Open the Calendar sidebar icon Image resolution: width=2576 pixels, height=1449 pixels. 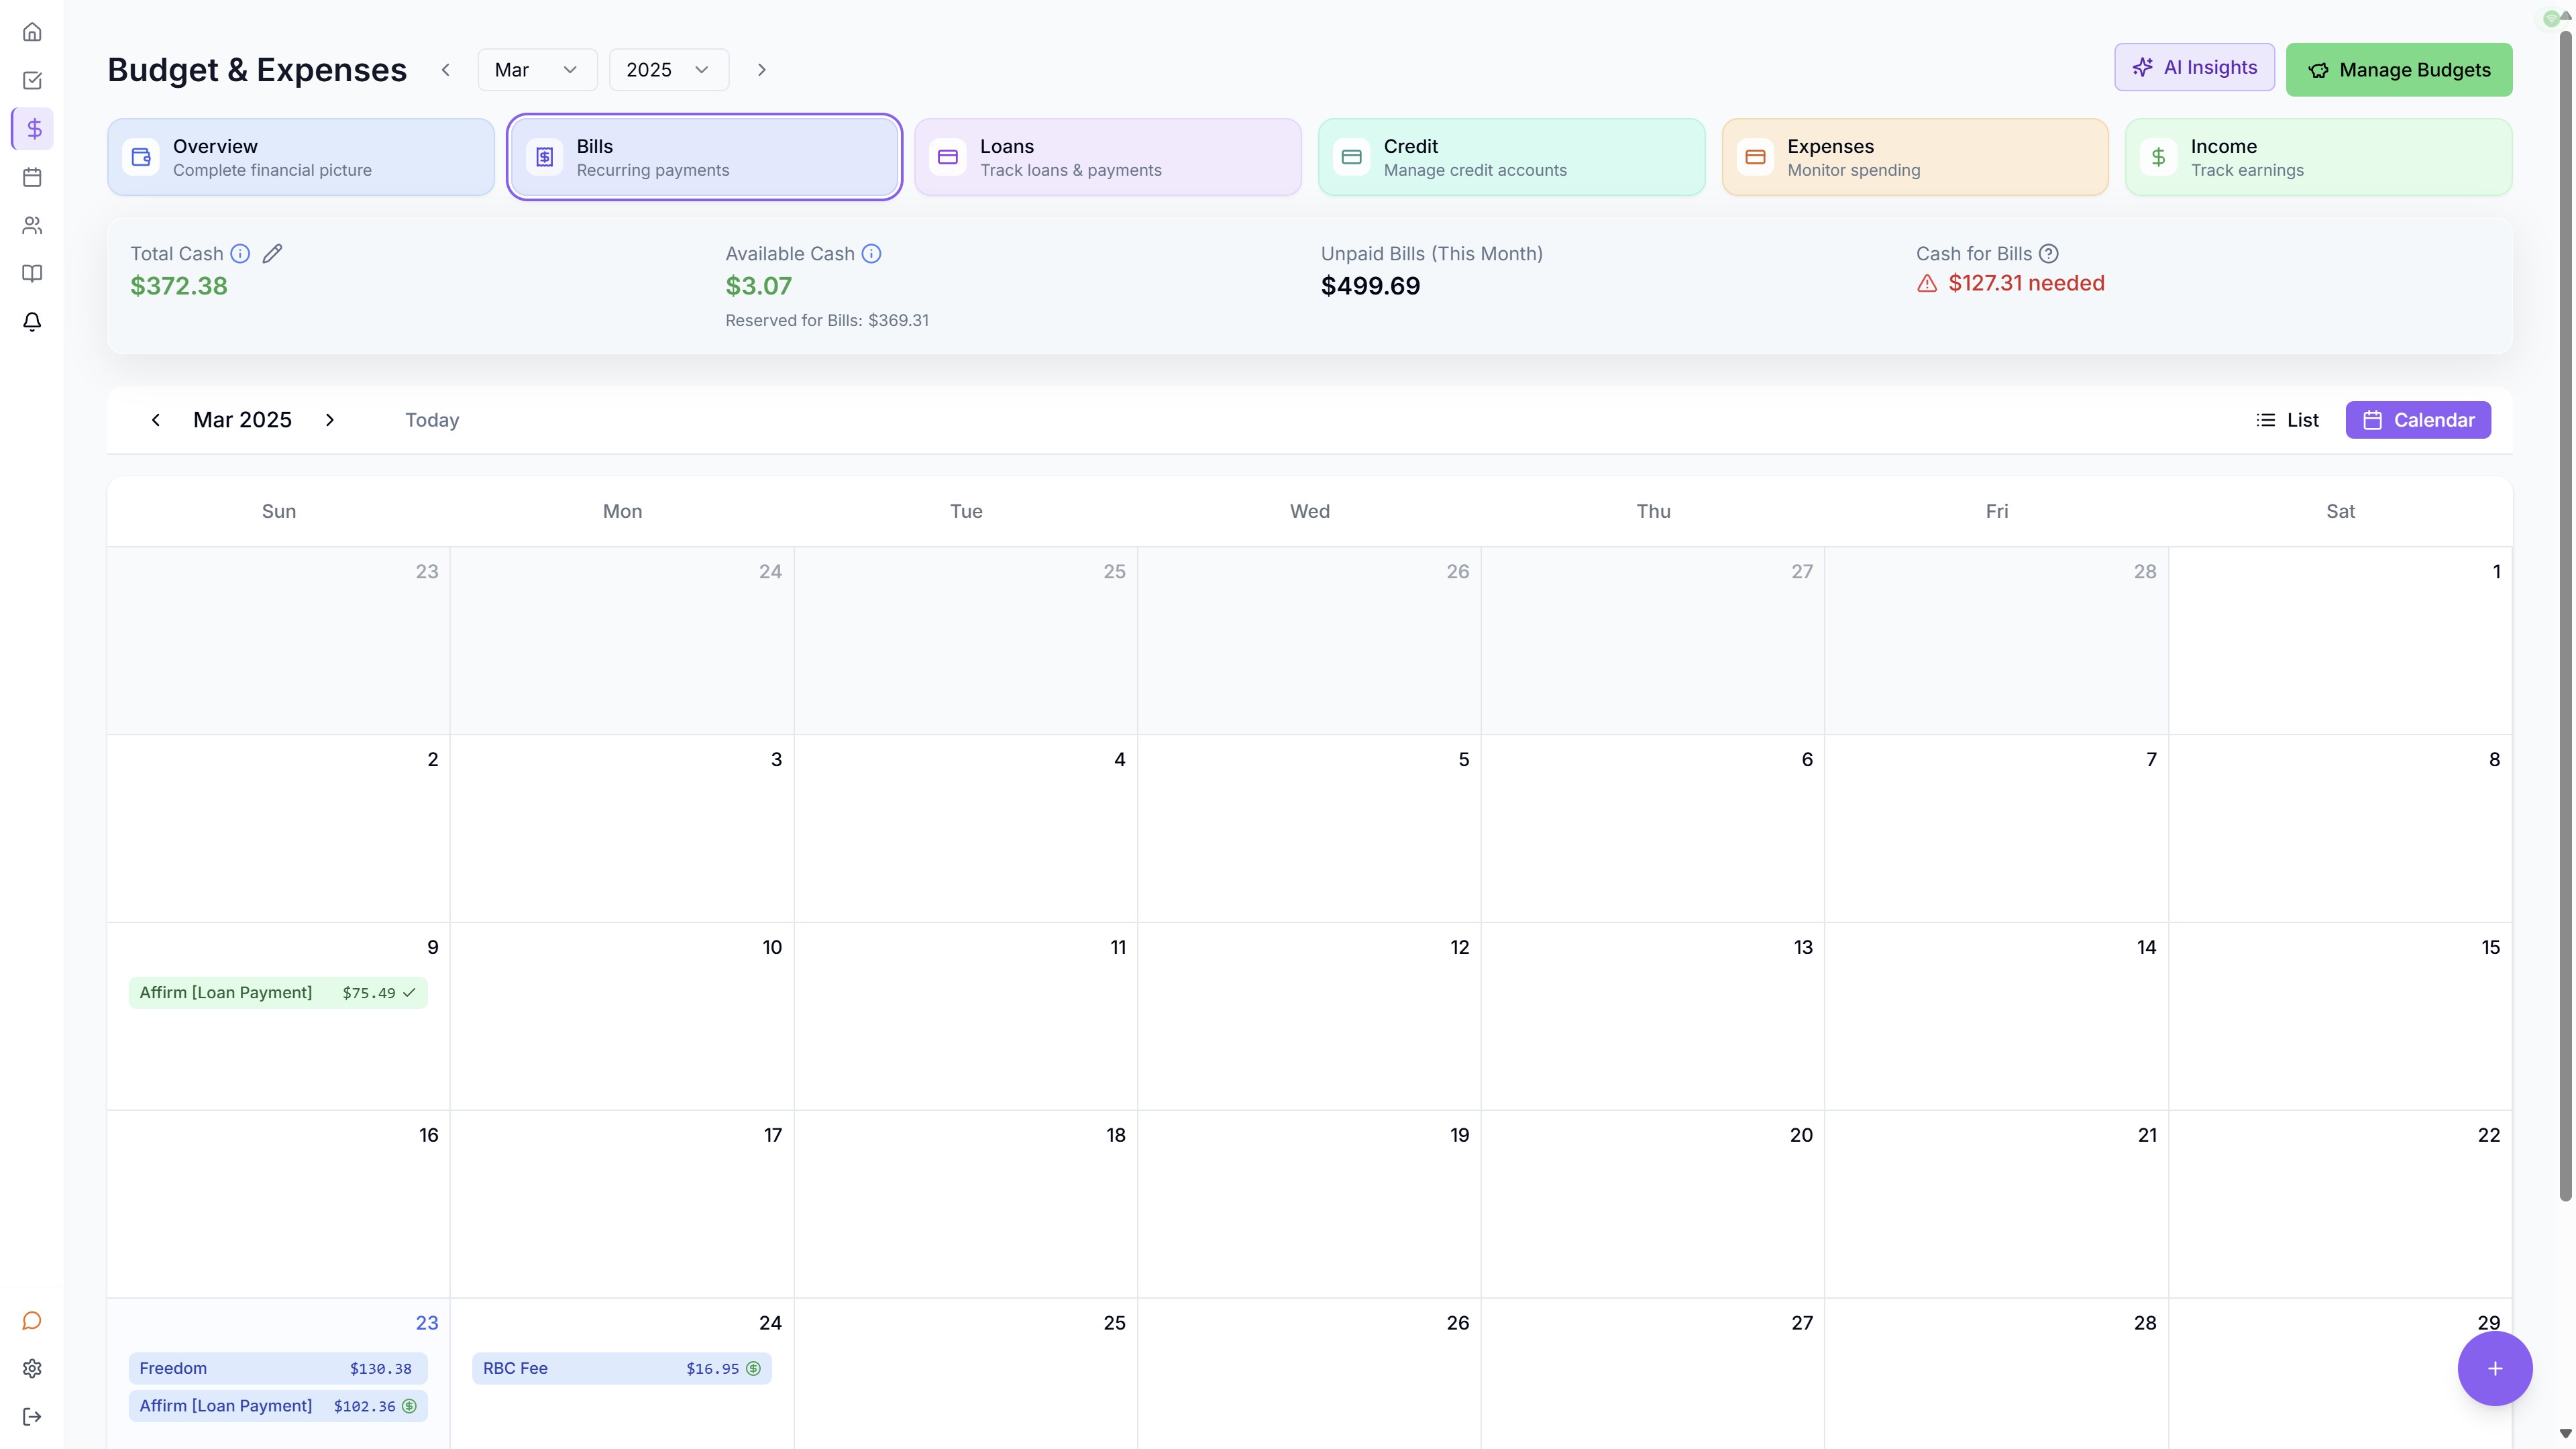tap(32, 177)
